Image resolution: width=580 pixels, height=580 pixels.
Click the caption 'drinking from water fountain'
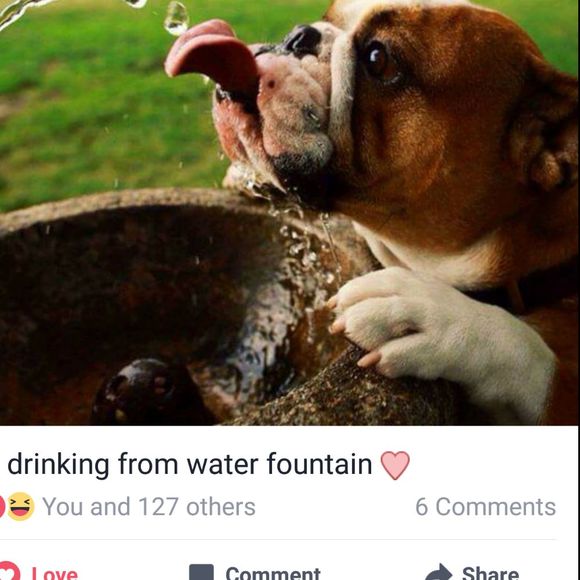coord(190,464)
